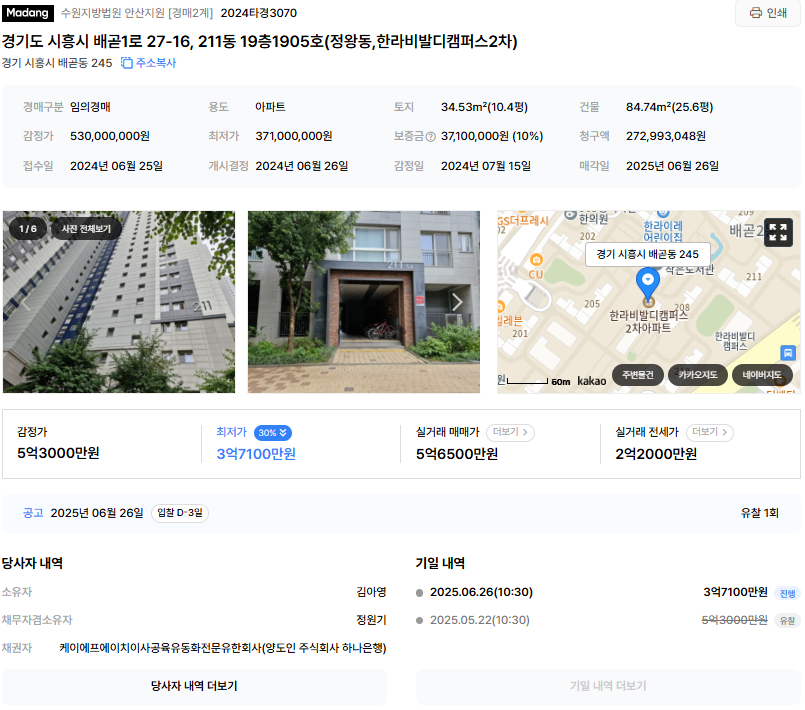Click the blue map location pin
805x710 pixels.
pos(648,285)
